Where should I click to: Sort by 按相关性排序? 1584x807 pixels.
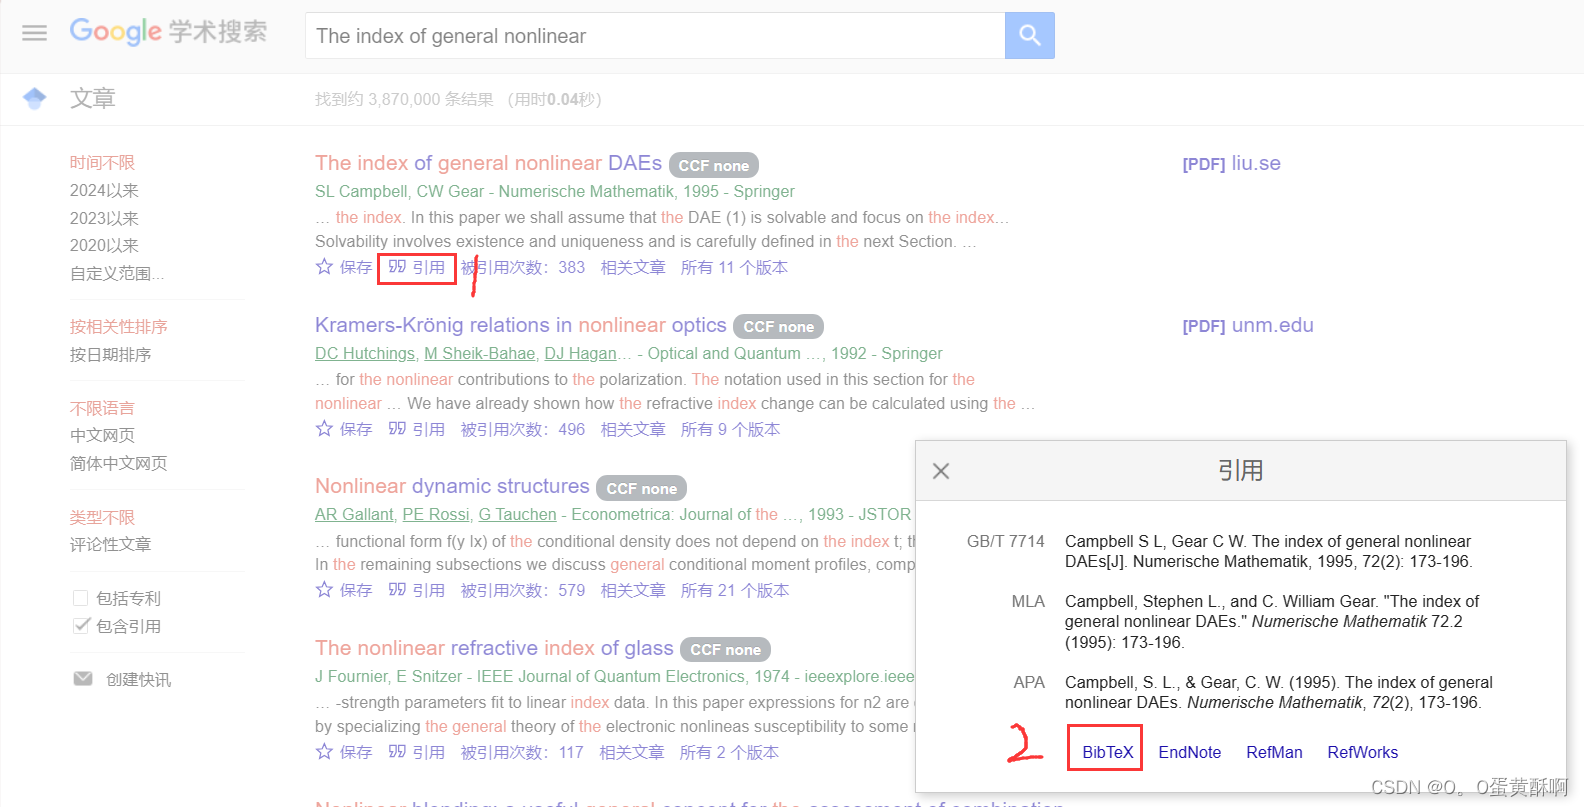[x=118, y=326]
